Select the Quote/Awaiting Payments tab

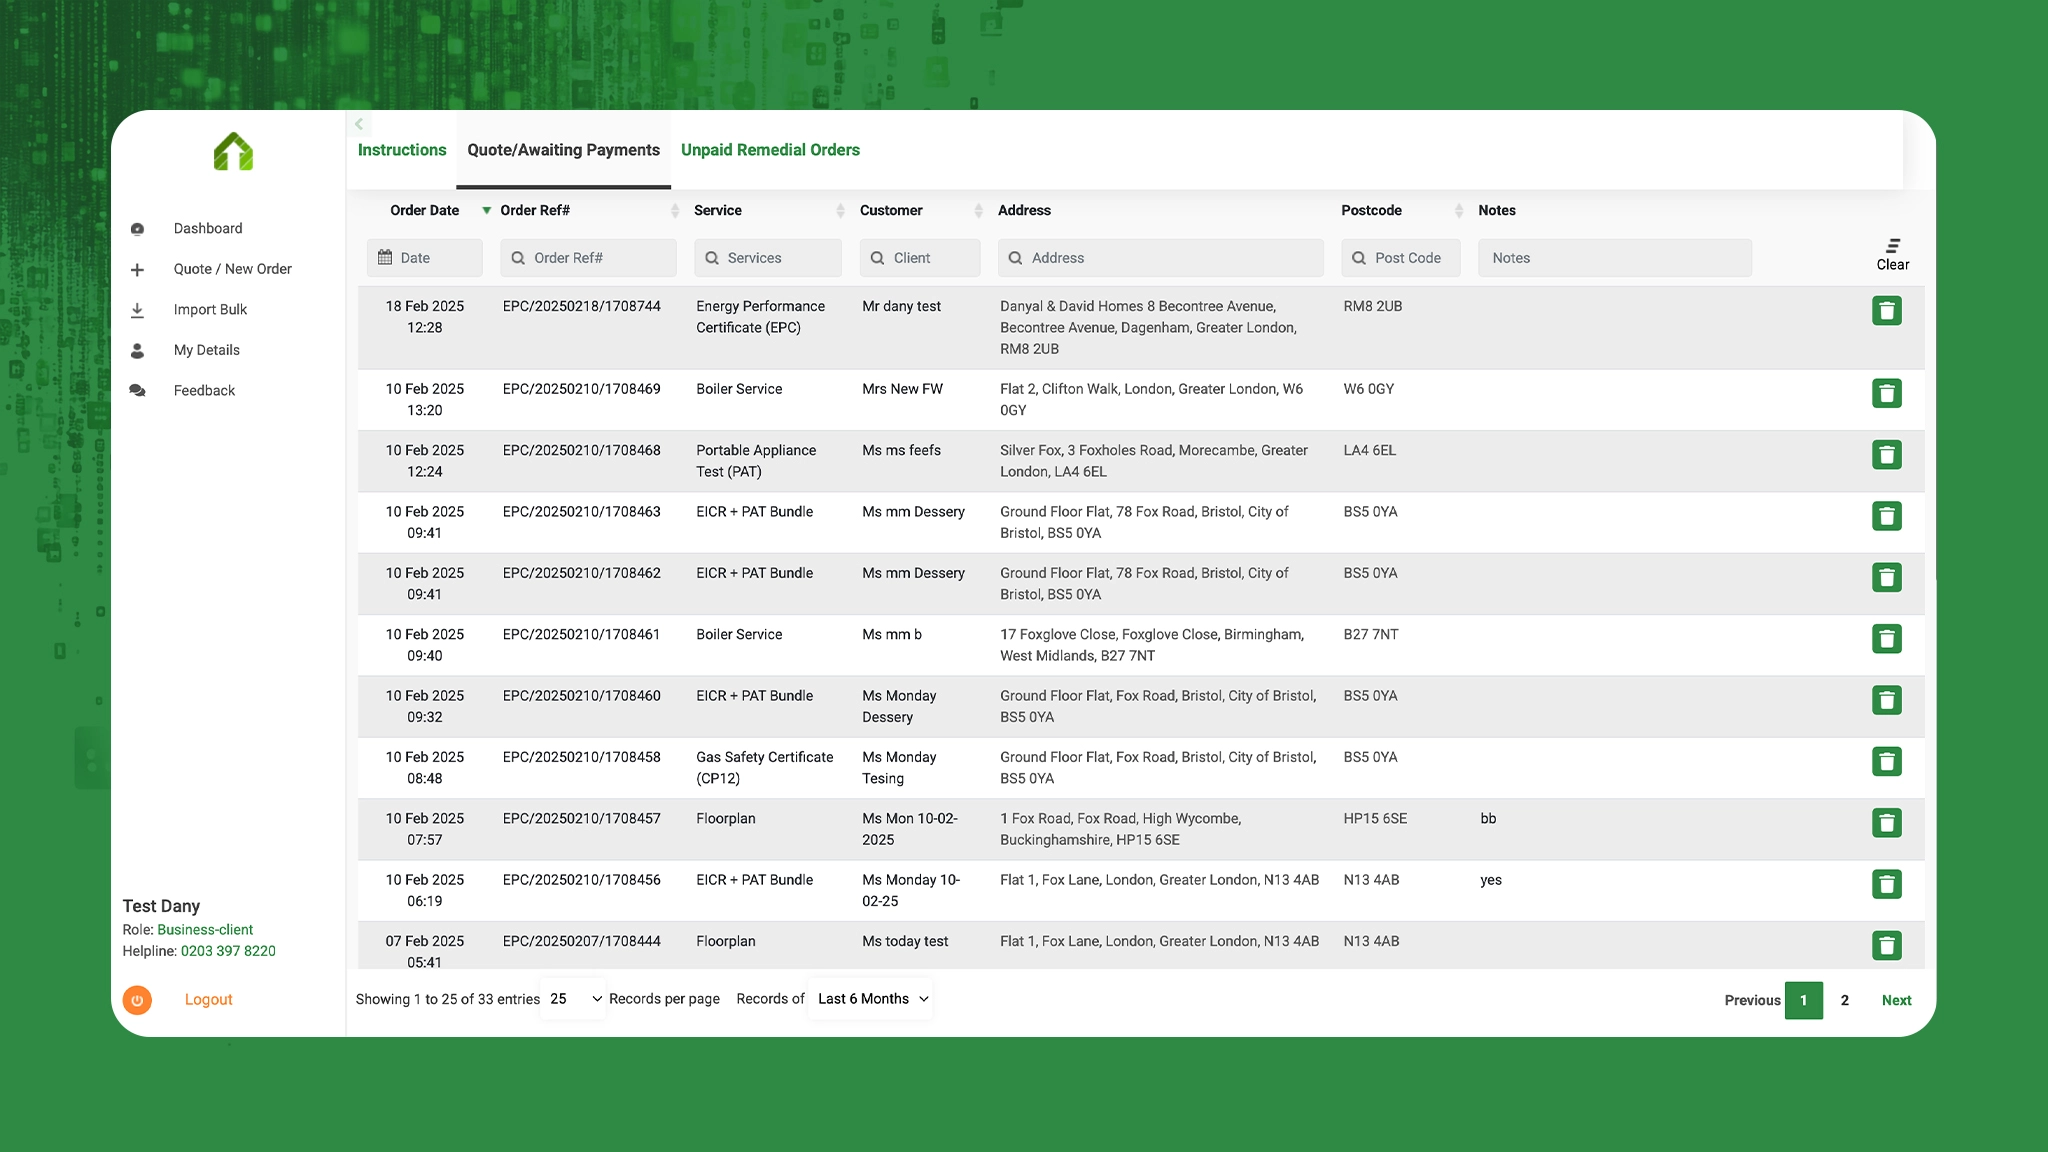563,150
